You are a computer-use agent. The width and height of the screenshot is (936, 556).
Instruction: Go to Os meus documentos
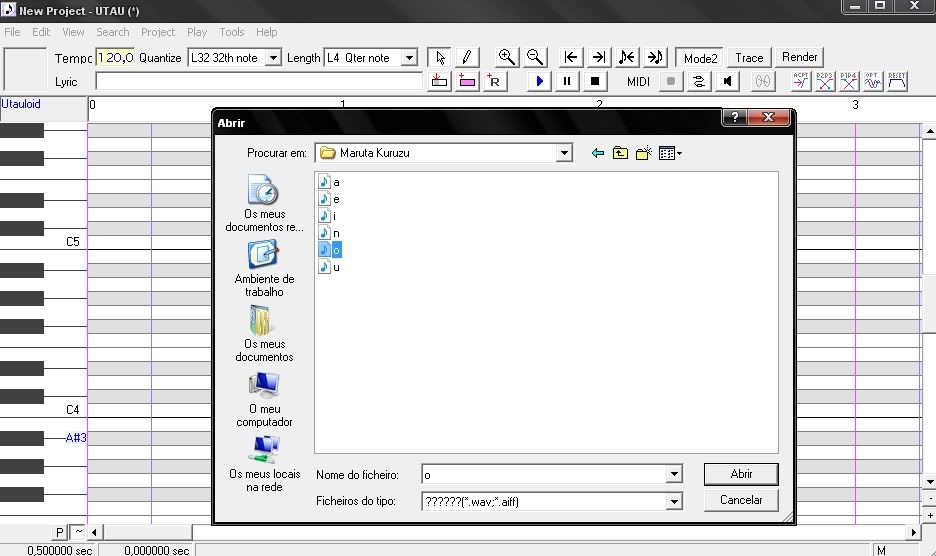(x=264, y=334)
